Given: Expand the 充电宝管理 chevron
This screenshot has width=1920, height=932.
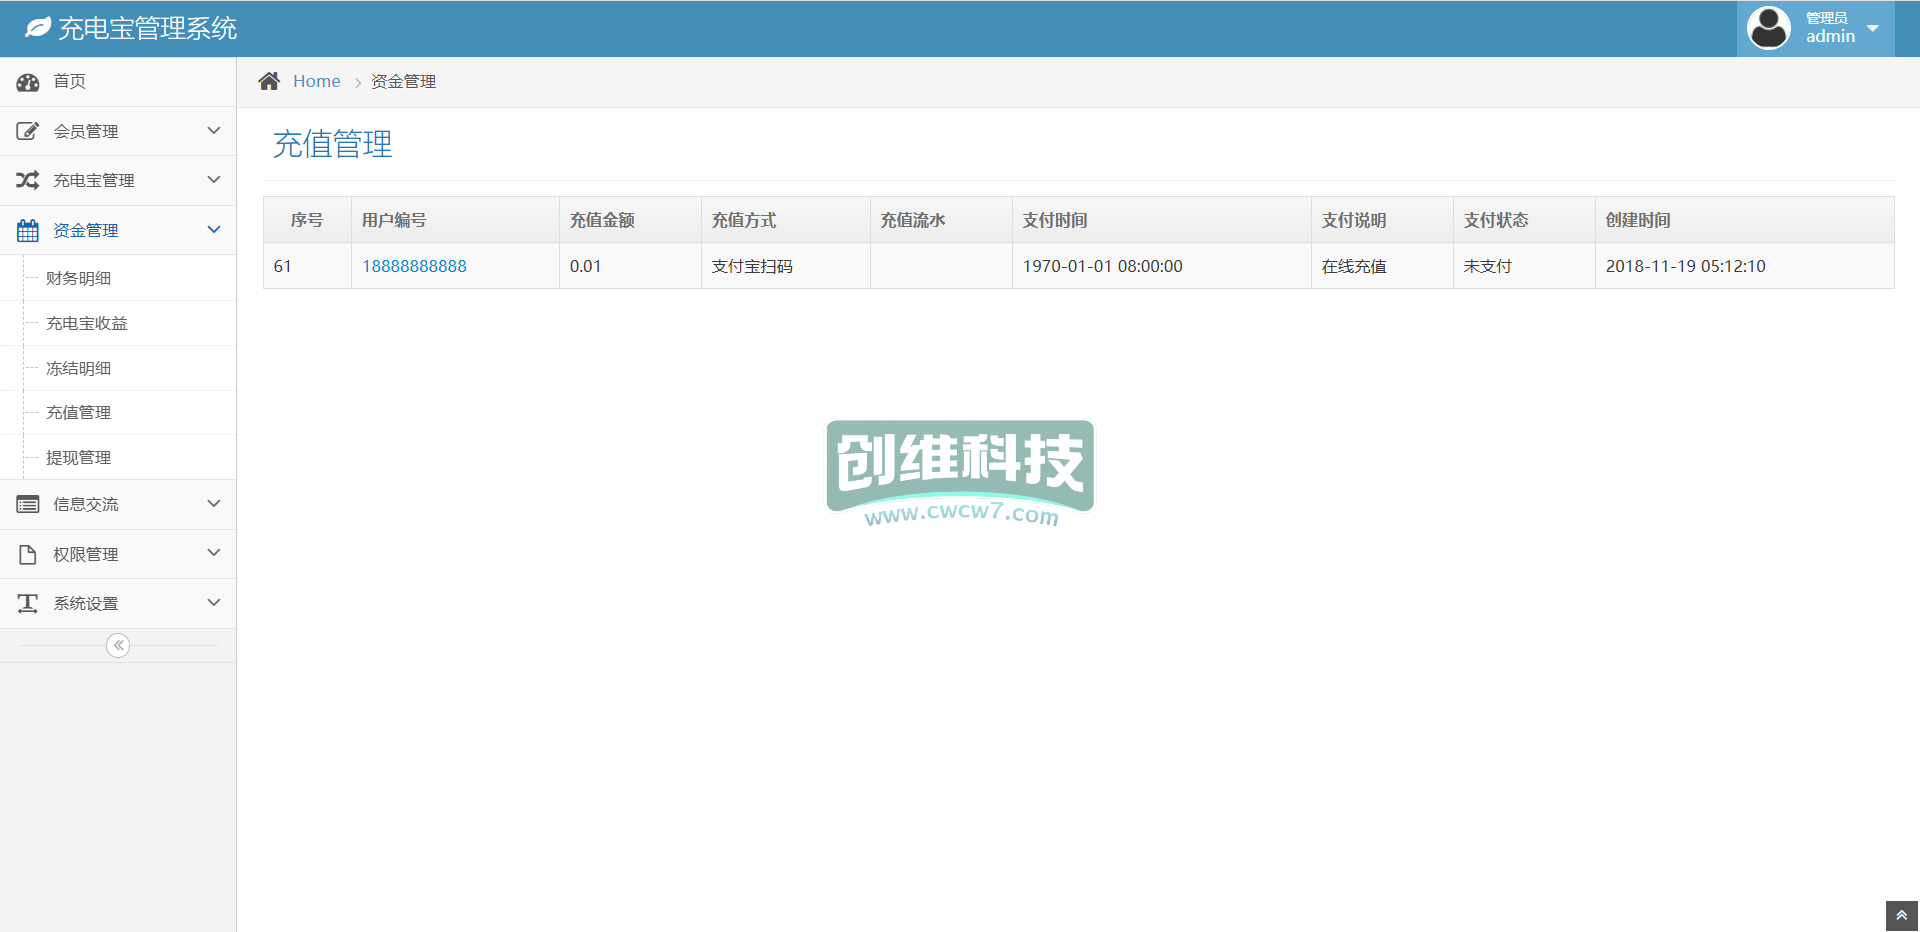Looking at the screenshot, I should click(x=213, y=180).
